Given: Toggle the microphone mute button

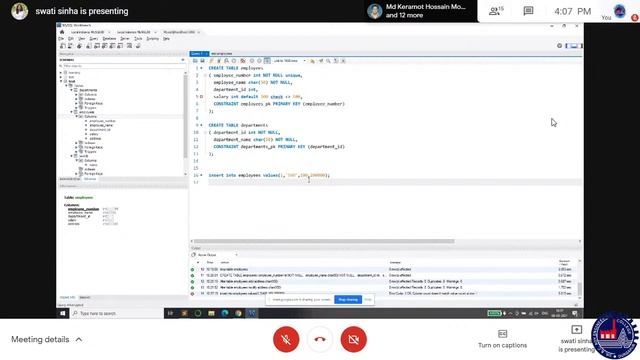Looking at the screenshot, I should pos(286,339).
